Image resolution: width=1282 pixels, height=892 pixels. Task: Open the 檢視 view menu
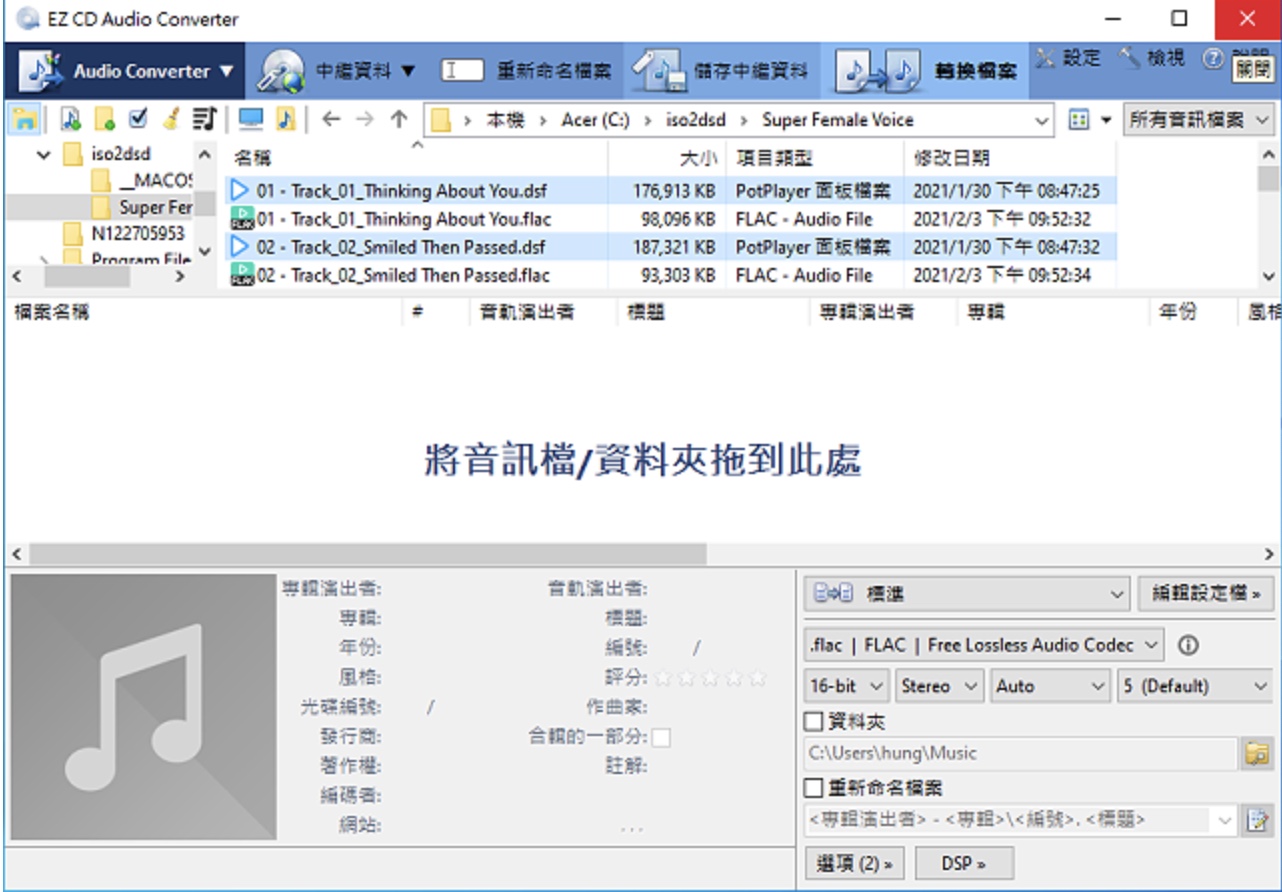click(x=1151, y=59)
